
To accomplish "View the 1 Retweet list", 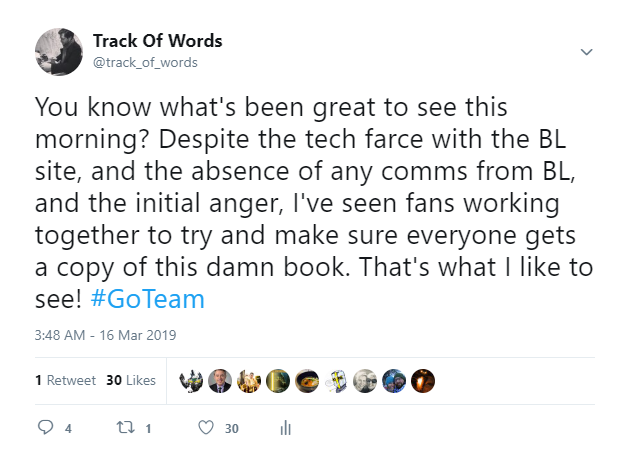I will point(65,380).
